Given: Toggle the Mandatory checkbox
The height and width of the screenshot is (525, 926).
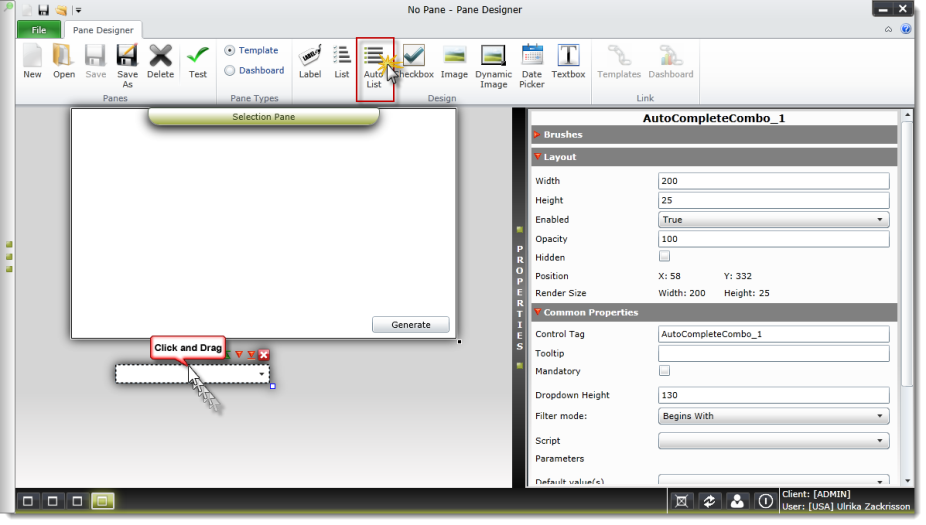Looking at the screenshot, I should [664, 370].
